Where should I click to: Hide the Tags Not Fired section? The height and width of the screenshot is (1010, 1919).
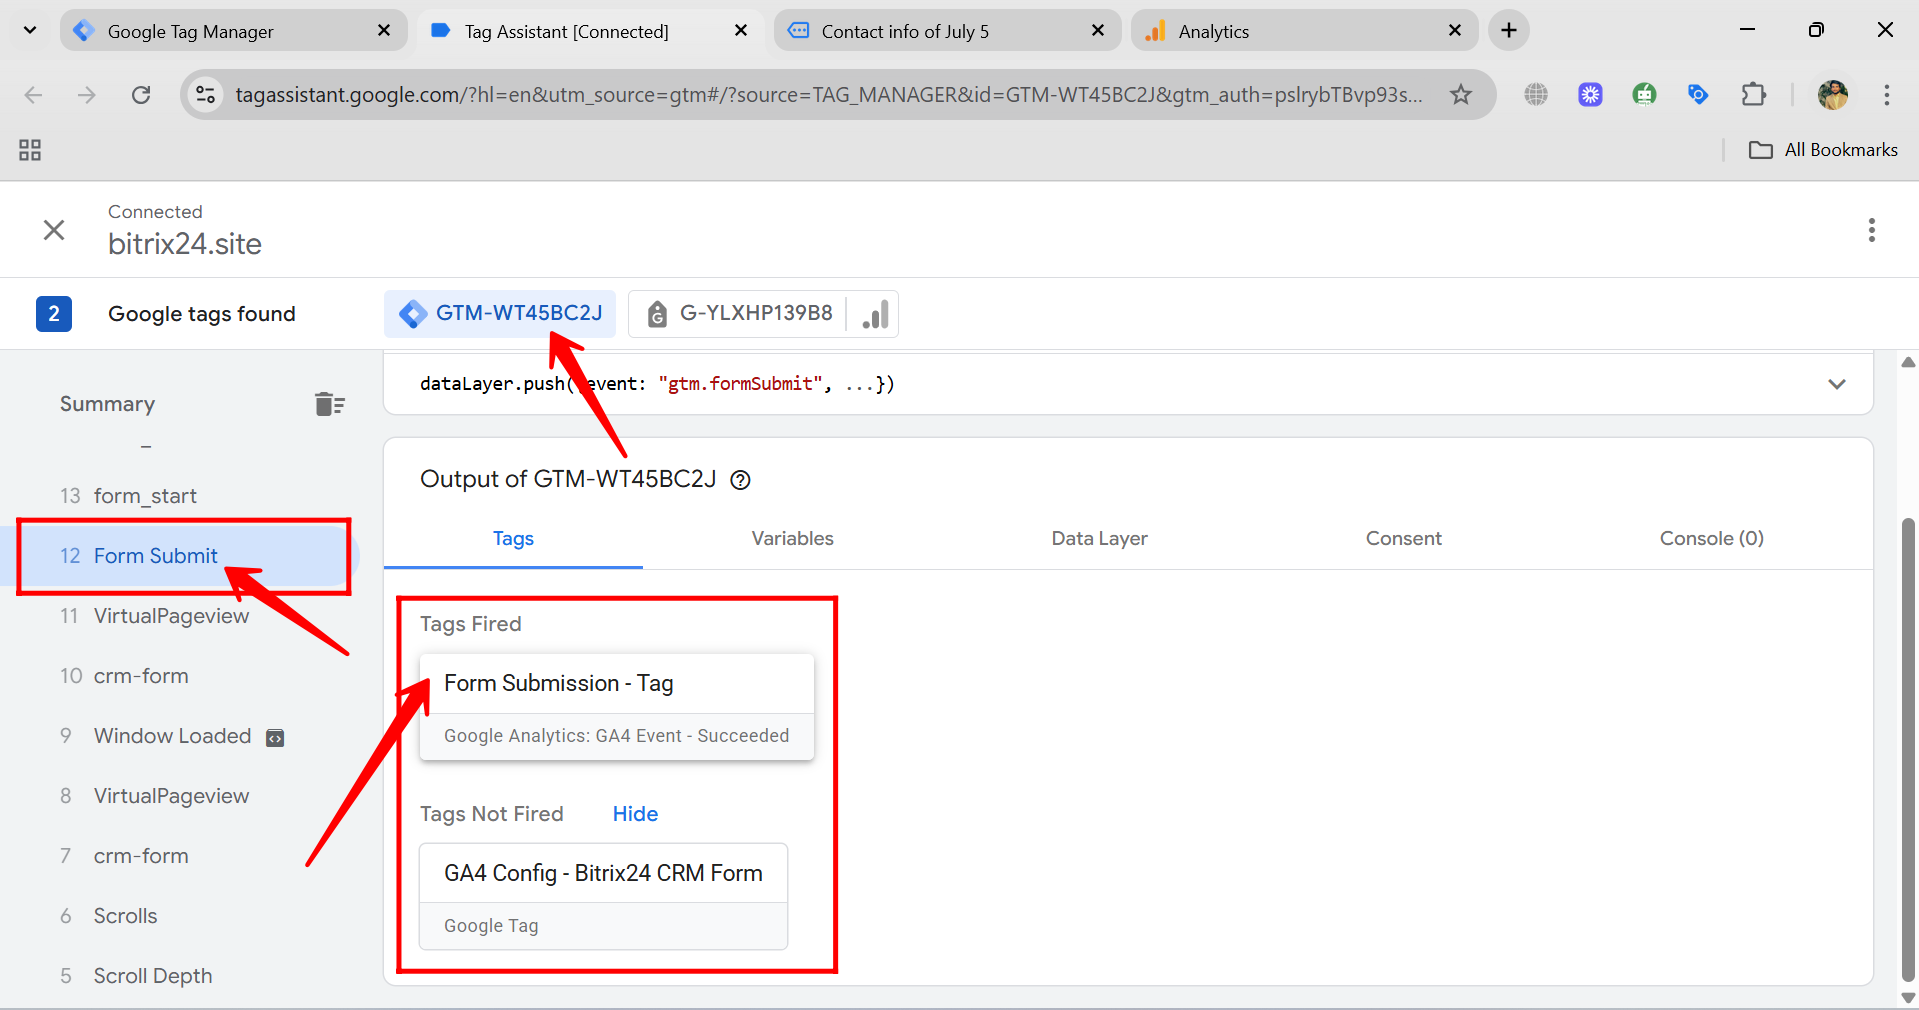(635, 814)
